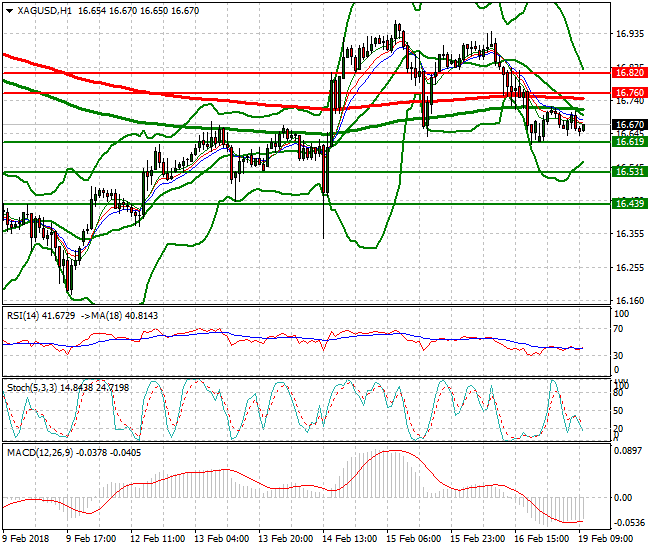Click the XAGUSD,H1 symbol title
This screenshot has width=650, height=550.
(44, 11)
